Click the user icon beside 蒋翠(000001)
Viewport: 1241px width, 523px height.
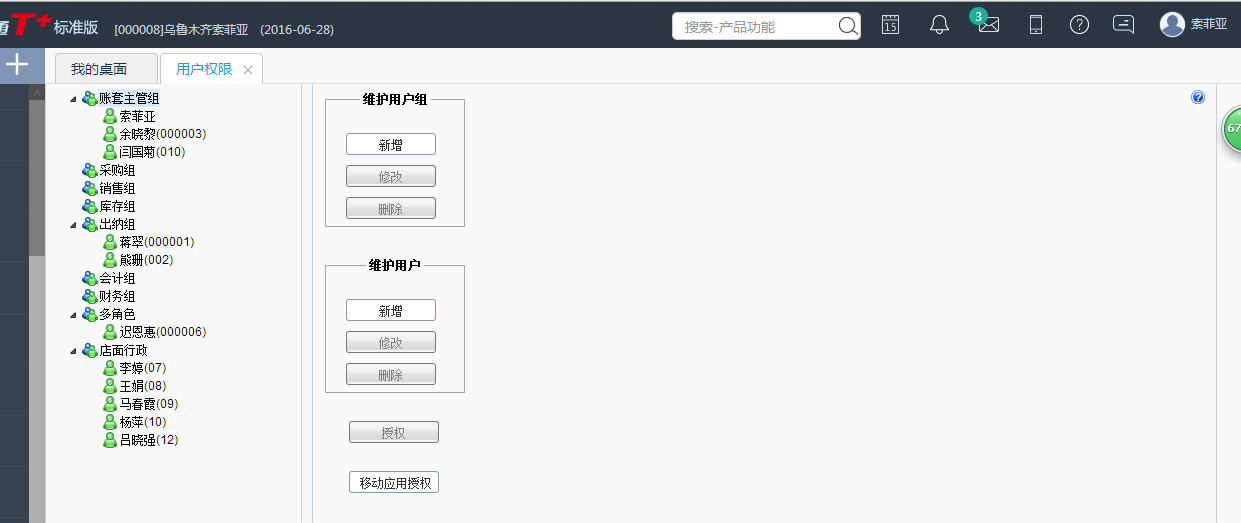110,242
